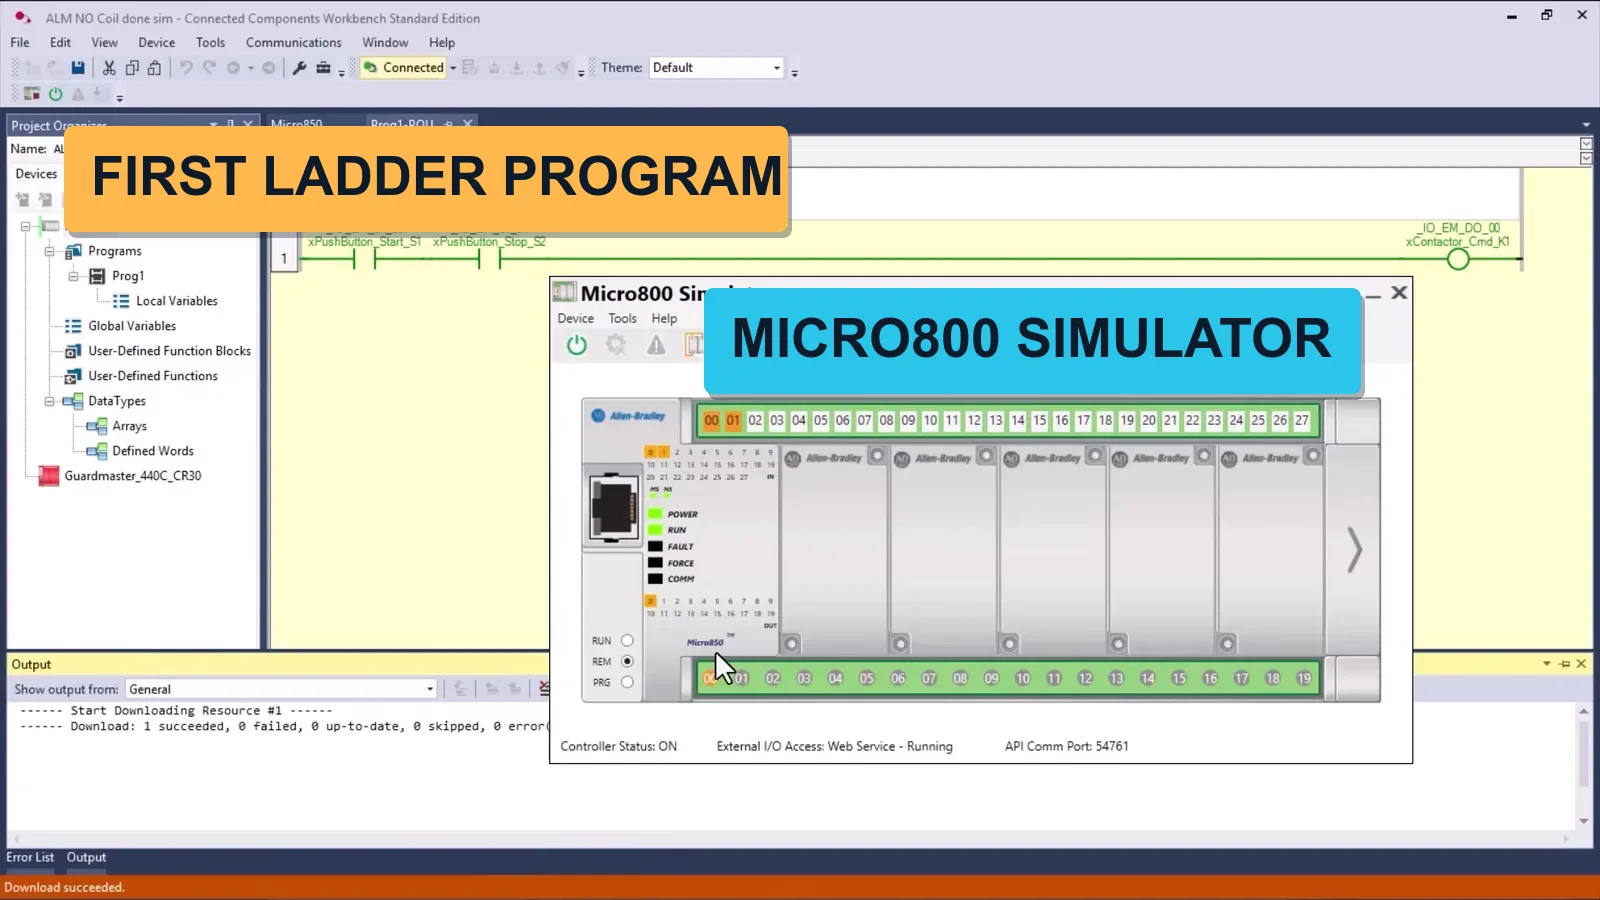Click the Paste clipboard icon

[x=154, y=68]
